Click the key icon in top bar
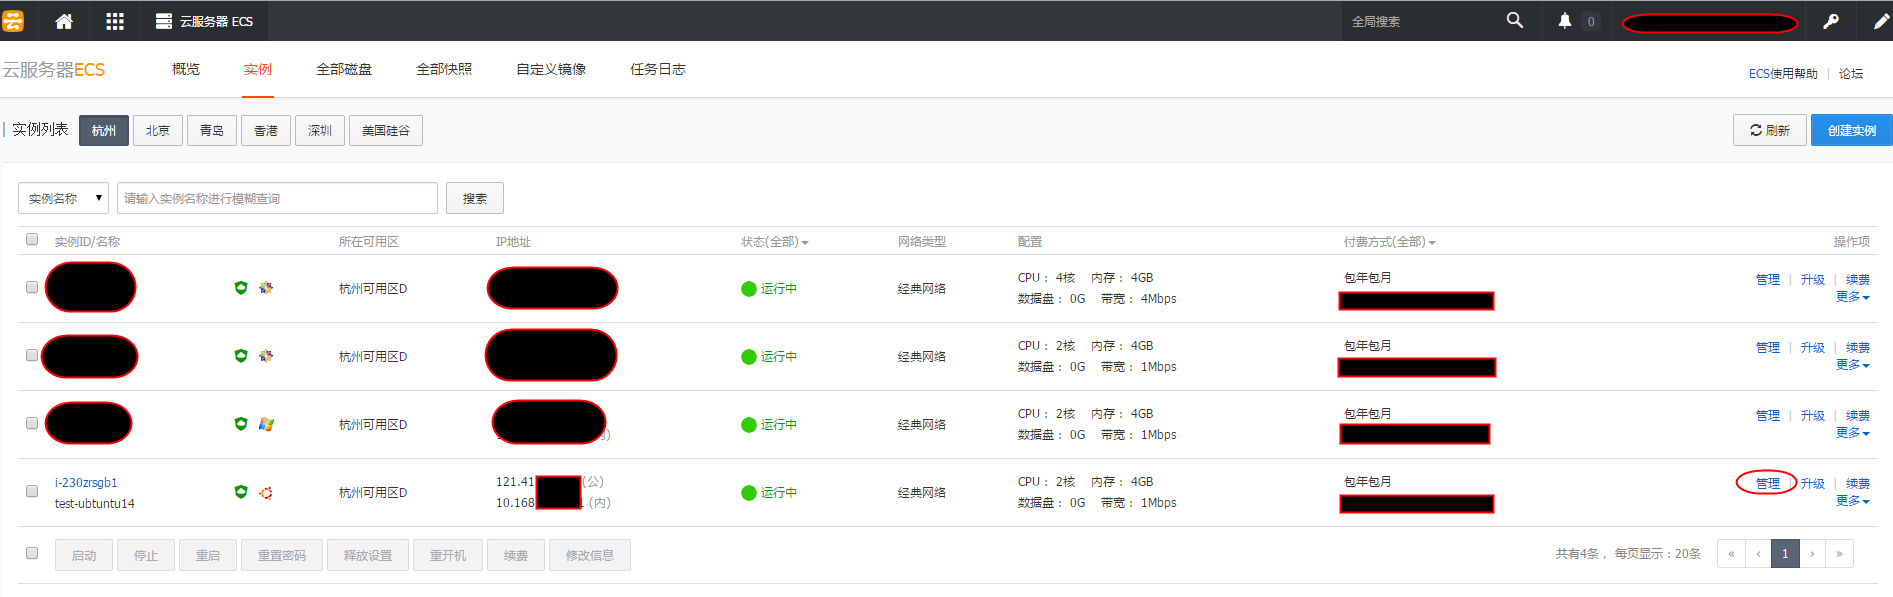The image size is (1893, 597). [1830, 21]
